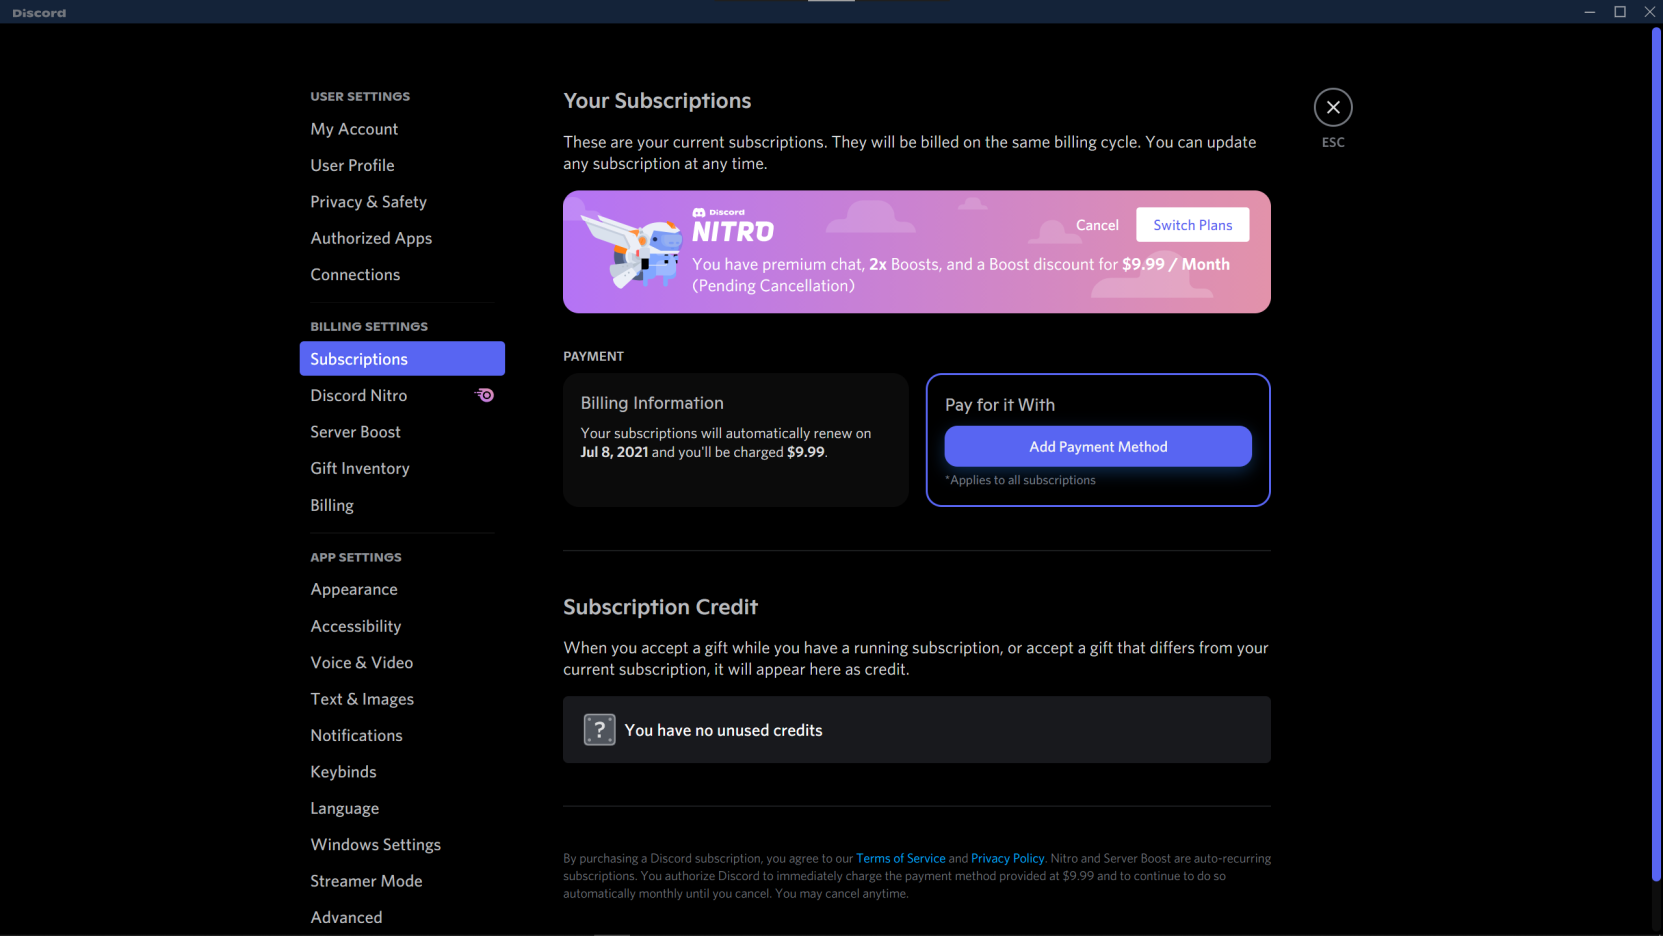
Task: Click the 'You have no unused credits' text
Action: (x=723, y=730)
